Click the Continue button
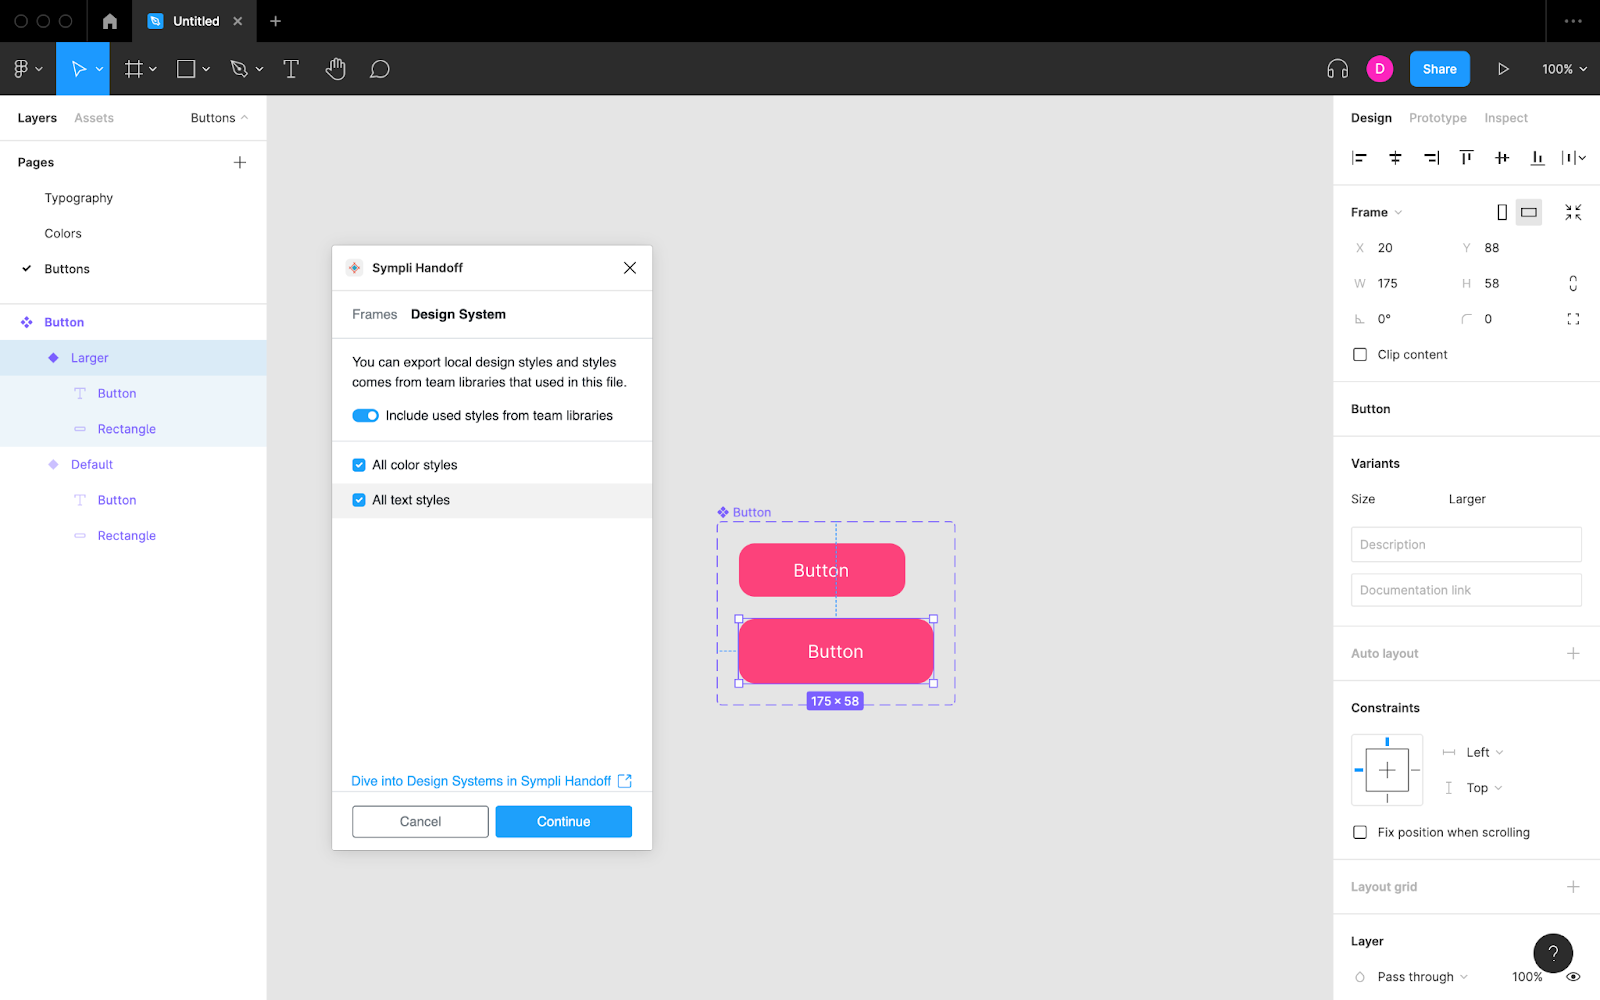The width and height of the screenshot is (1600, 1000). (564, 822)
